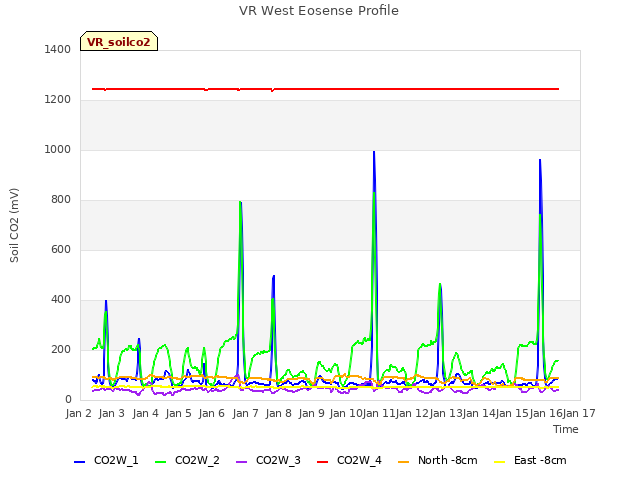Click the VR_soilco2 annotation label
Image resolution: width=640 pixels, height=480 pixels.
pyautogui.click(x=119, y=42)
